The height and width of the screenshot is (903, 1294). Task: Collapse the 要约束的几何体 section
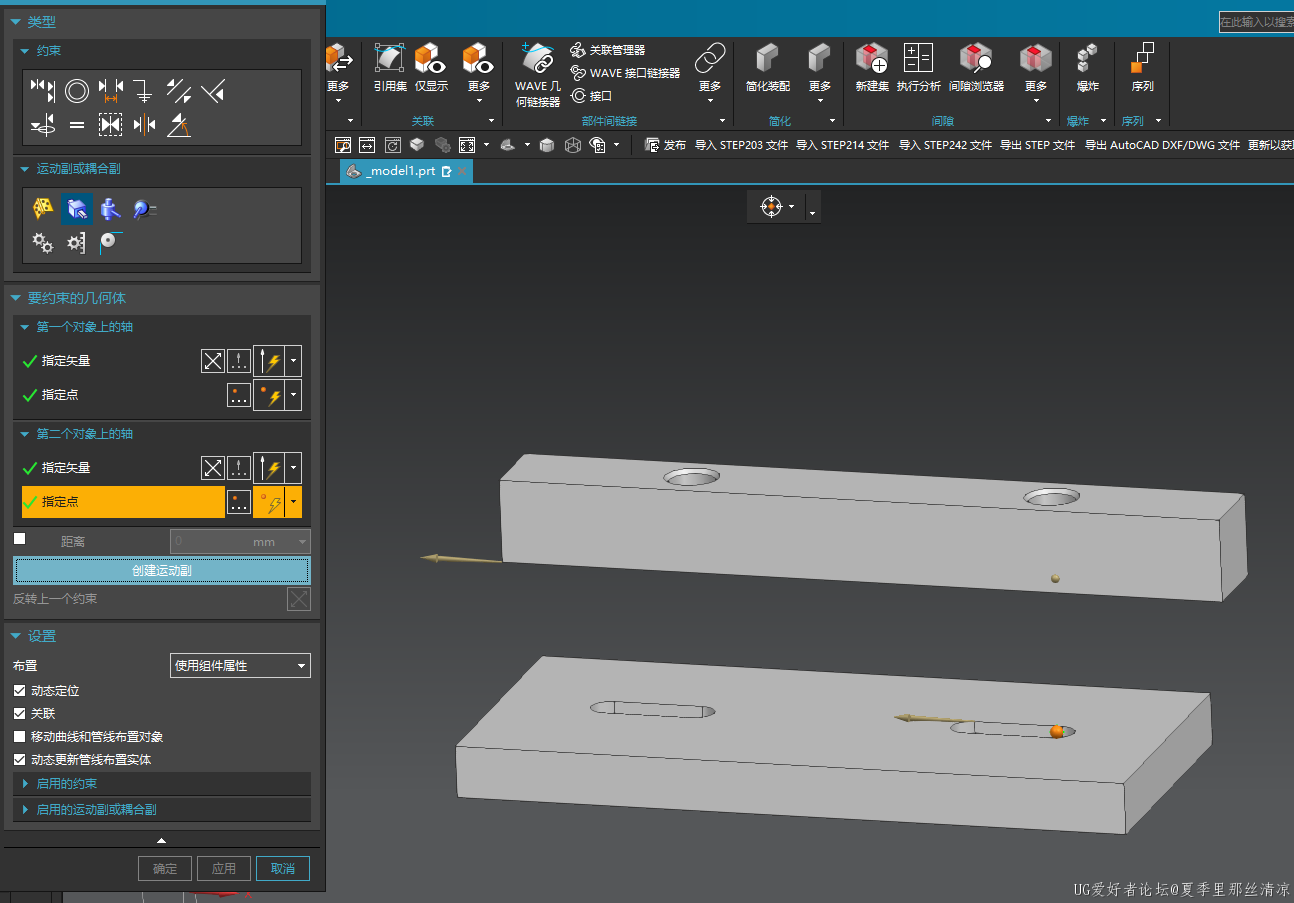tap(16, 298)
